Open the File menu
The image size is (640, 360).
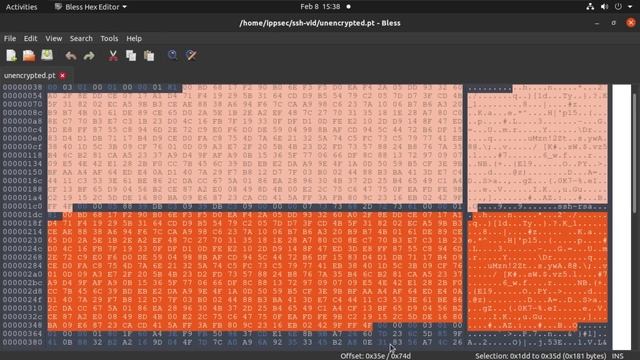tap(10, 38)
